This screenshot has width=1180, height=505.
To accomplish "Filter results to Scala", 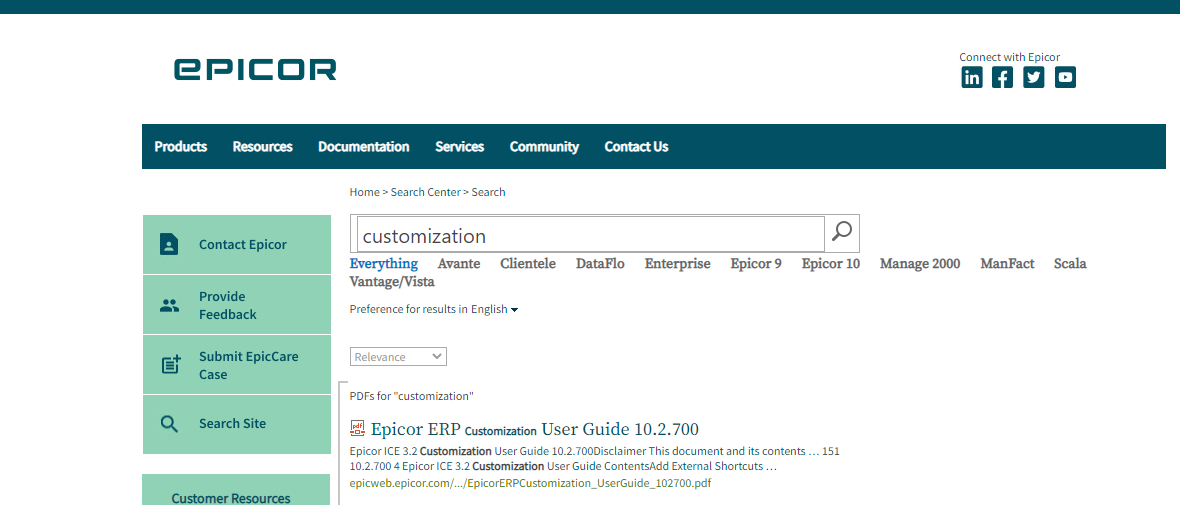I will [1070, 263].
